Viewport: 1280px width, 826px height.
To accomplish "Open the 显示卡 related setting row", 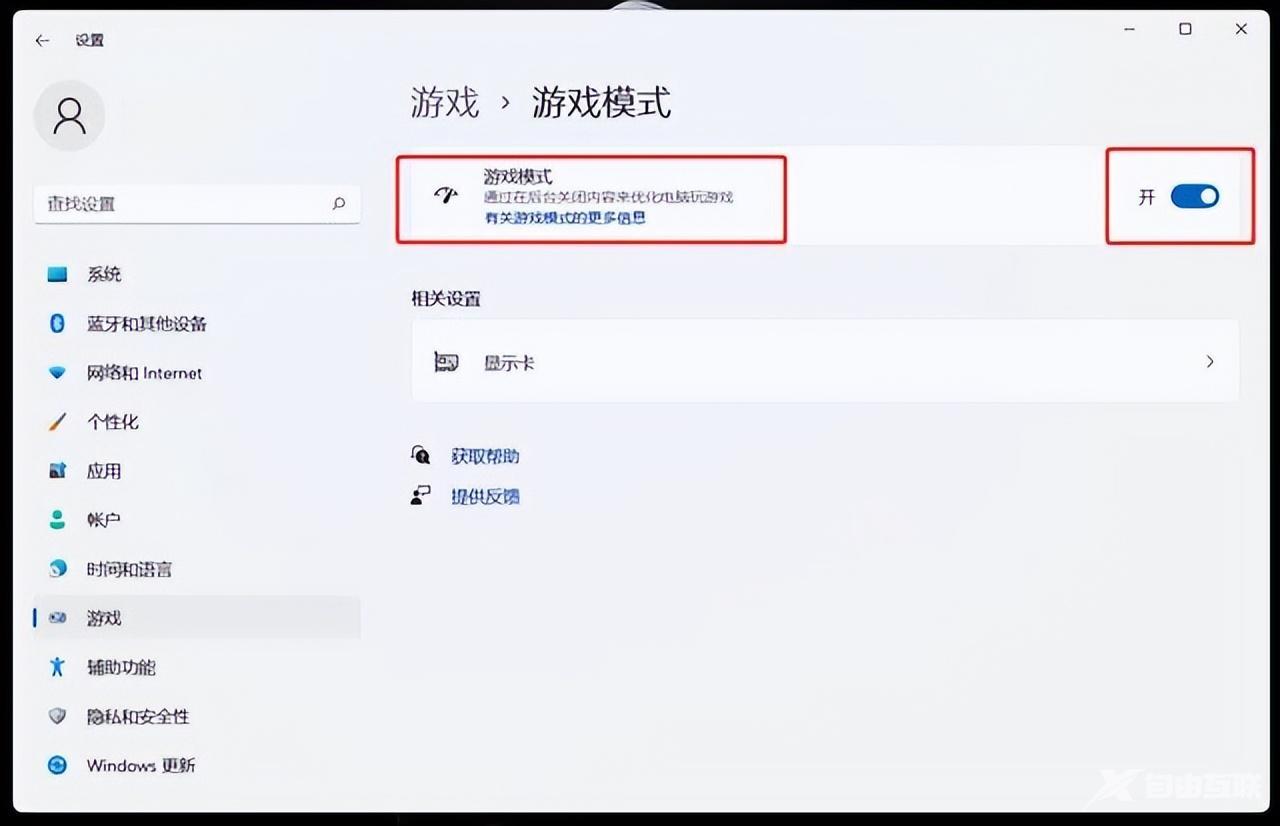I will (825, 361).
